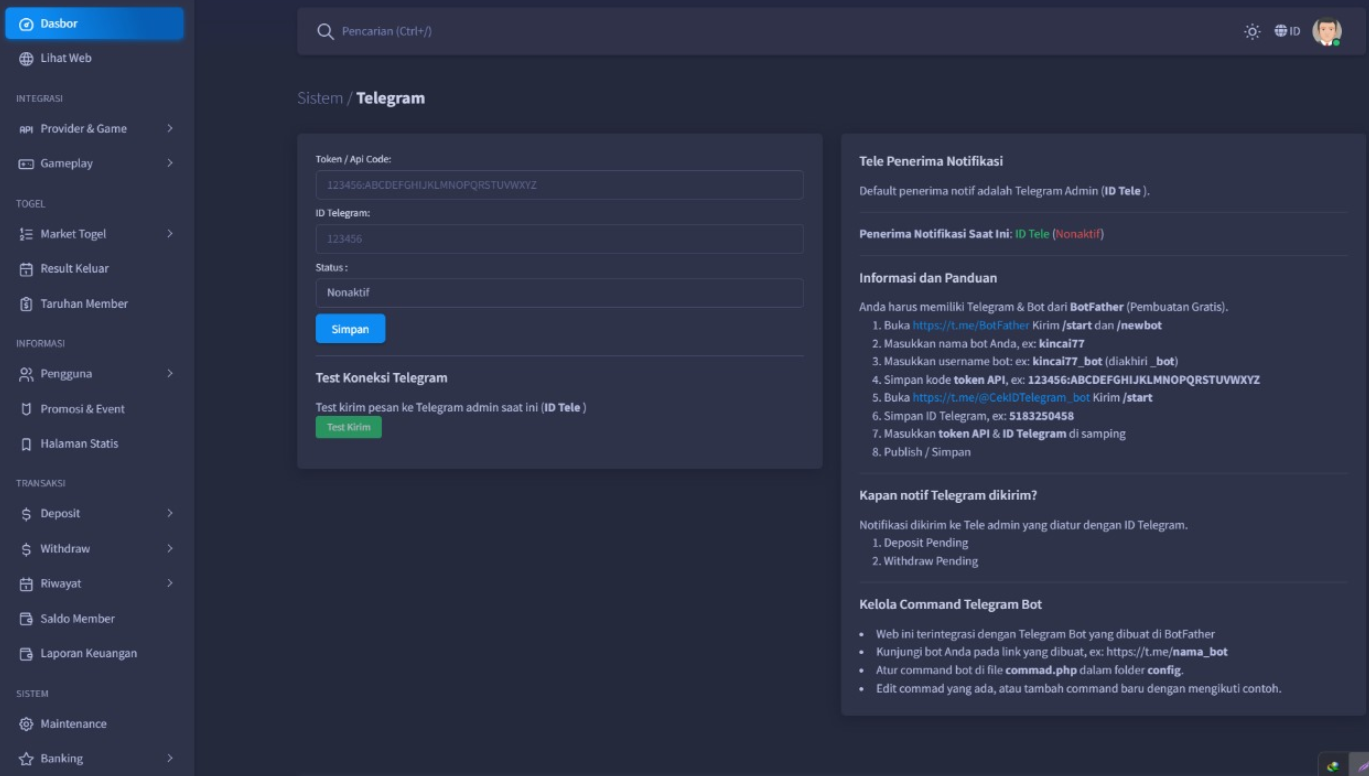Open the Status dropdown showing Nonaktif

[x=559, y=293]
